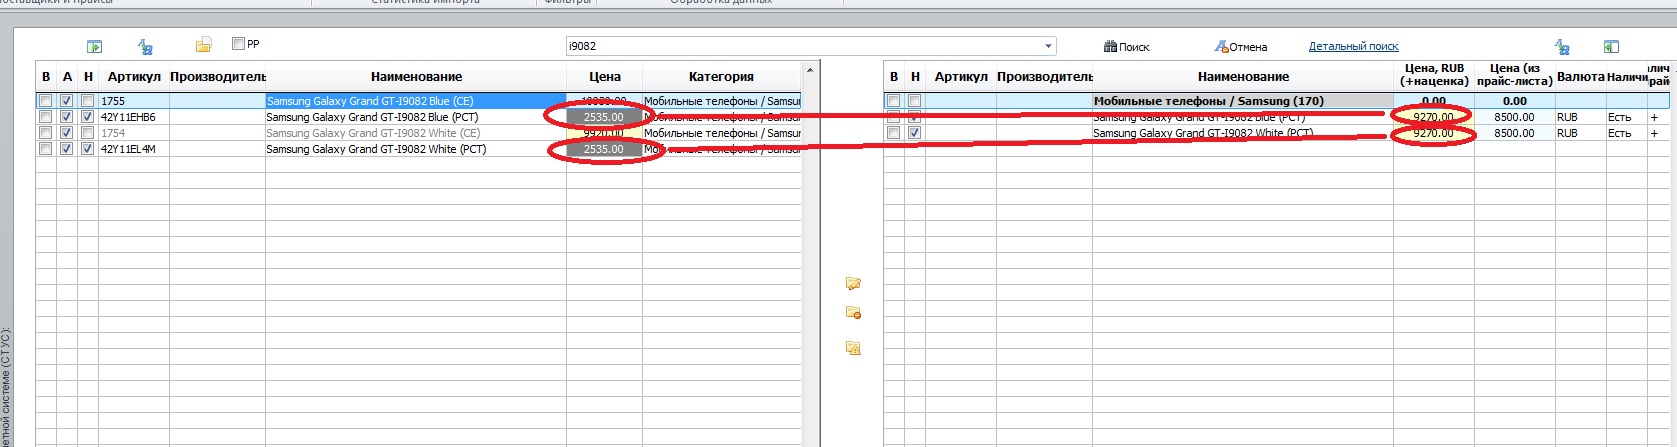Toggle A checkbox for article 42Y11EL4M
Viewport: 1677px width, 447px height.
pos(66,149)
